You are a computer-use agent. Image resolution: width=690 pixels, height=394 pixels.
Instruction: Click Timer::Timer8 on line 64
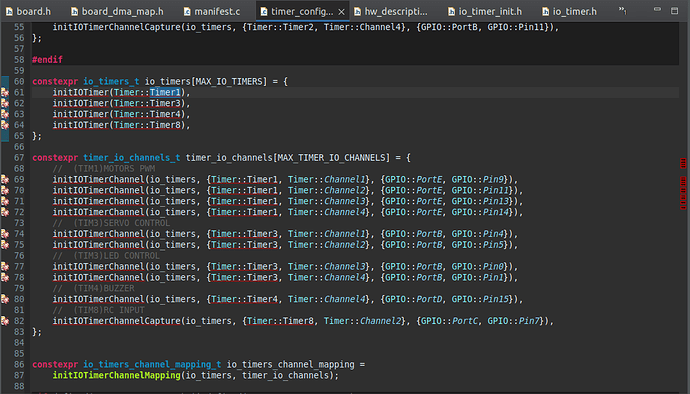point(147,125)
